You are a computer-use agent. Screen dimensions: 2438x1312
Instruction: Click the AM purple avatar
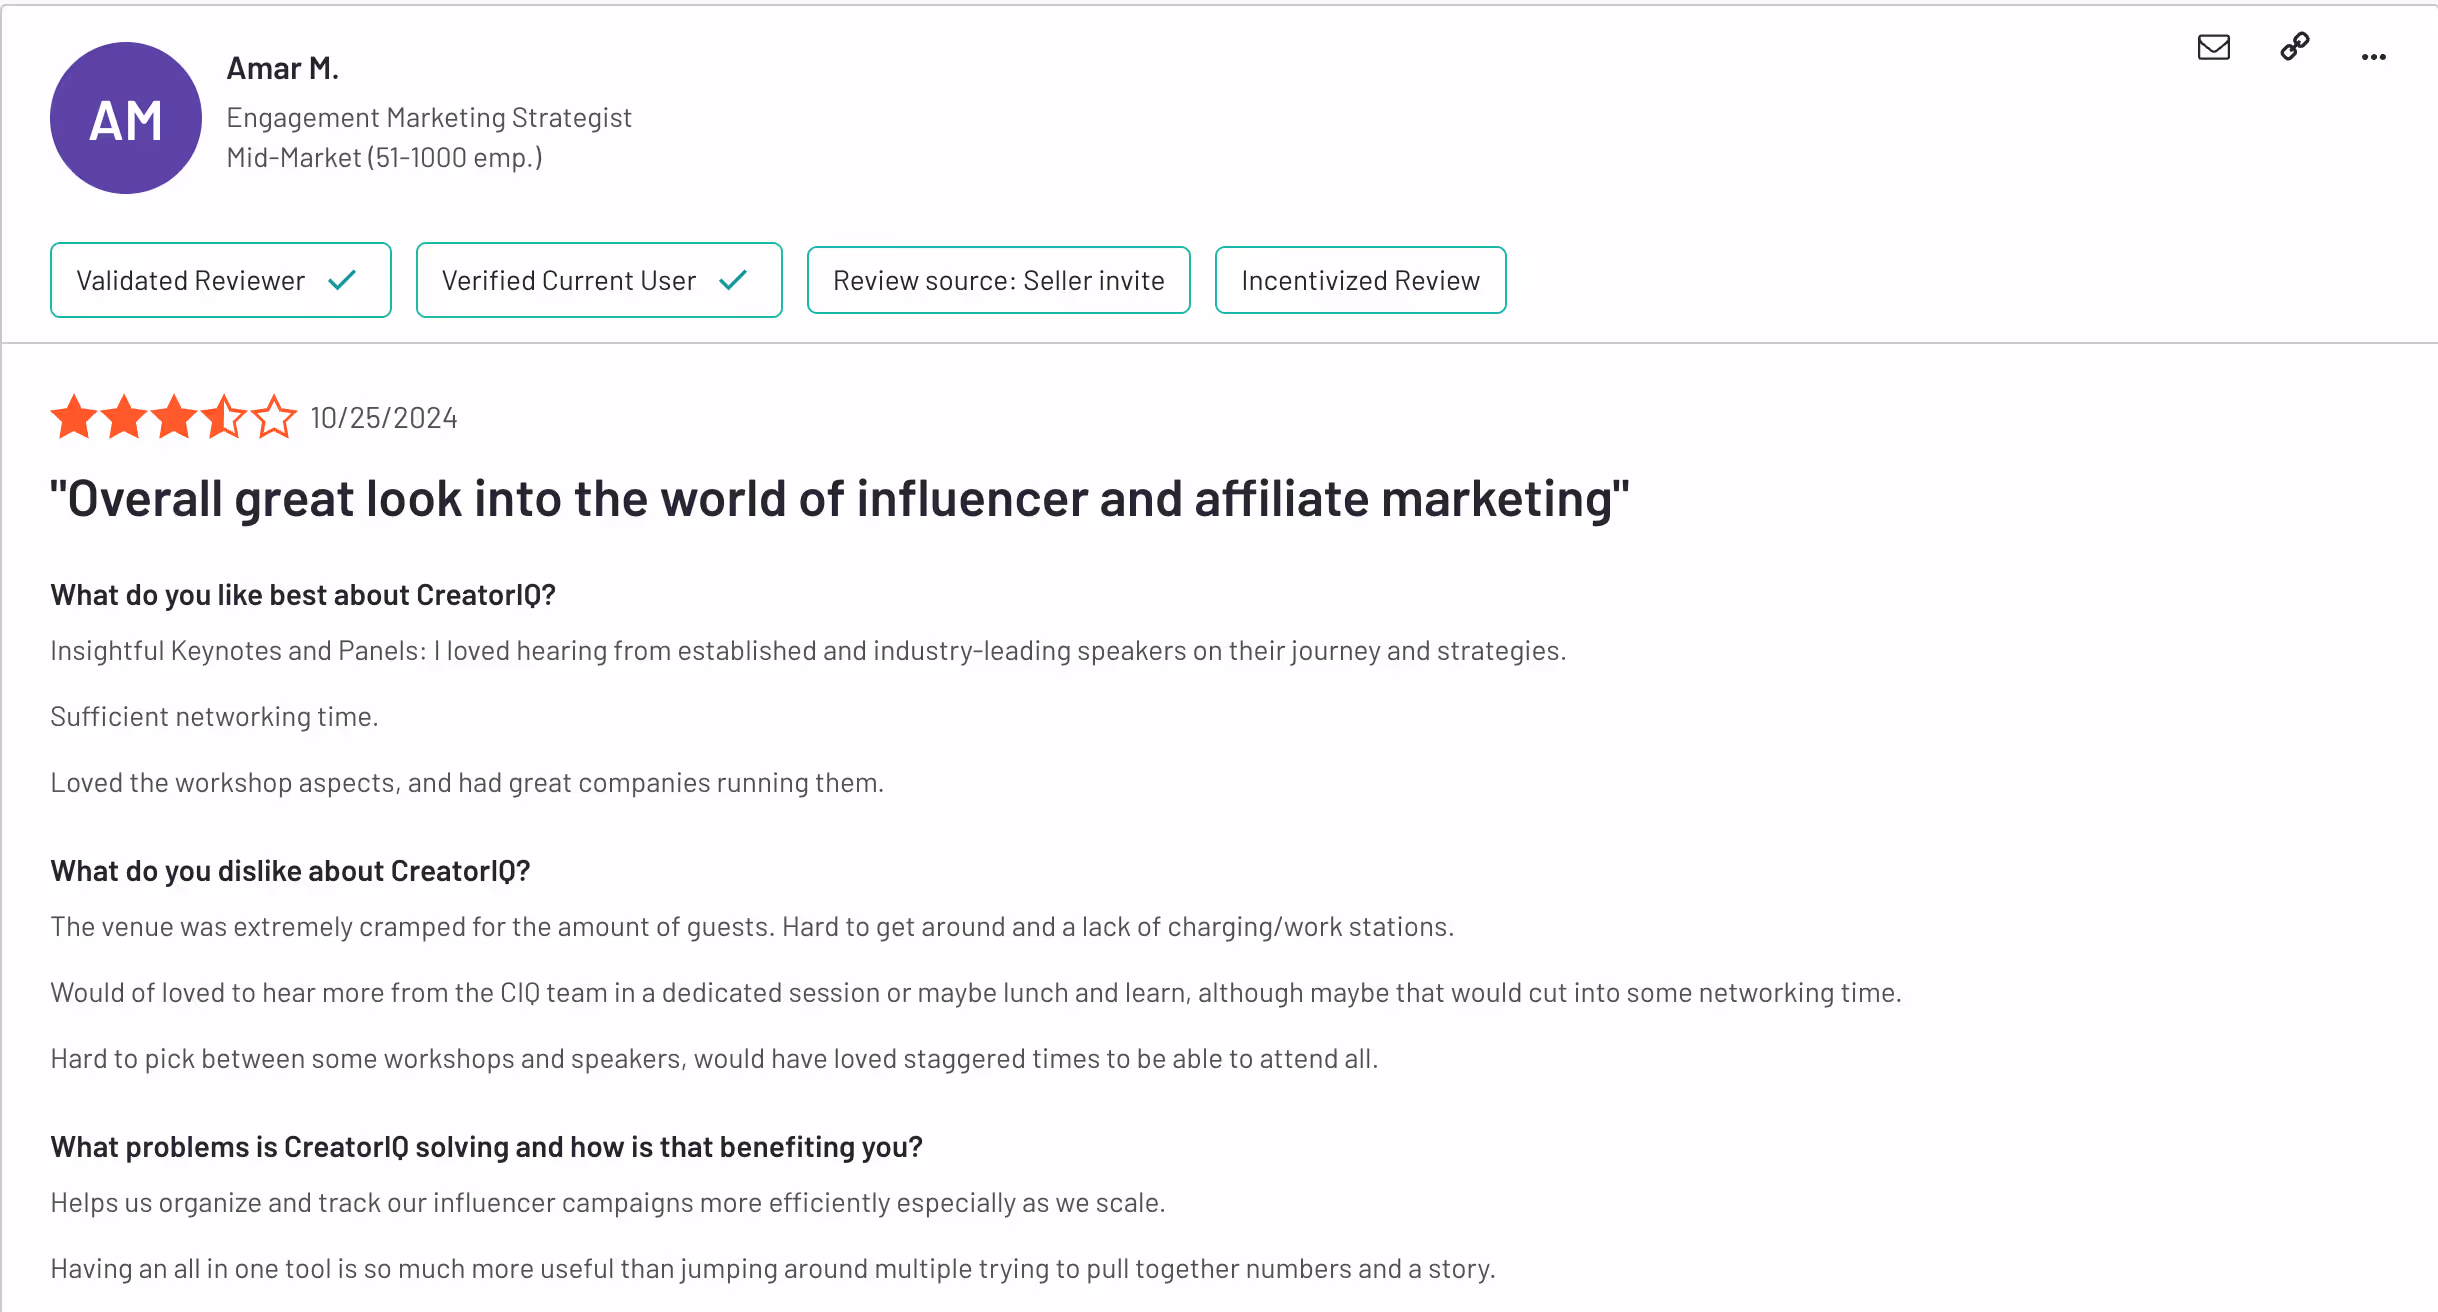tap(126, 118)
